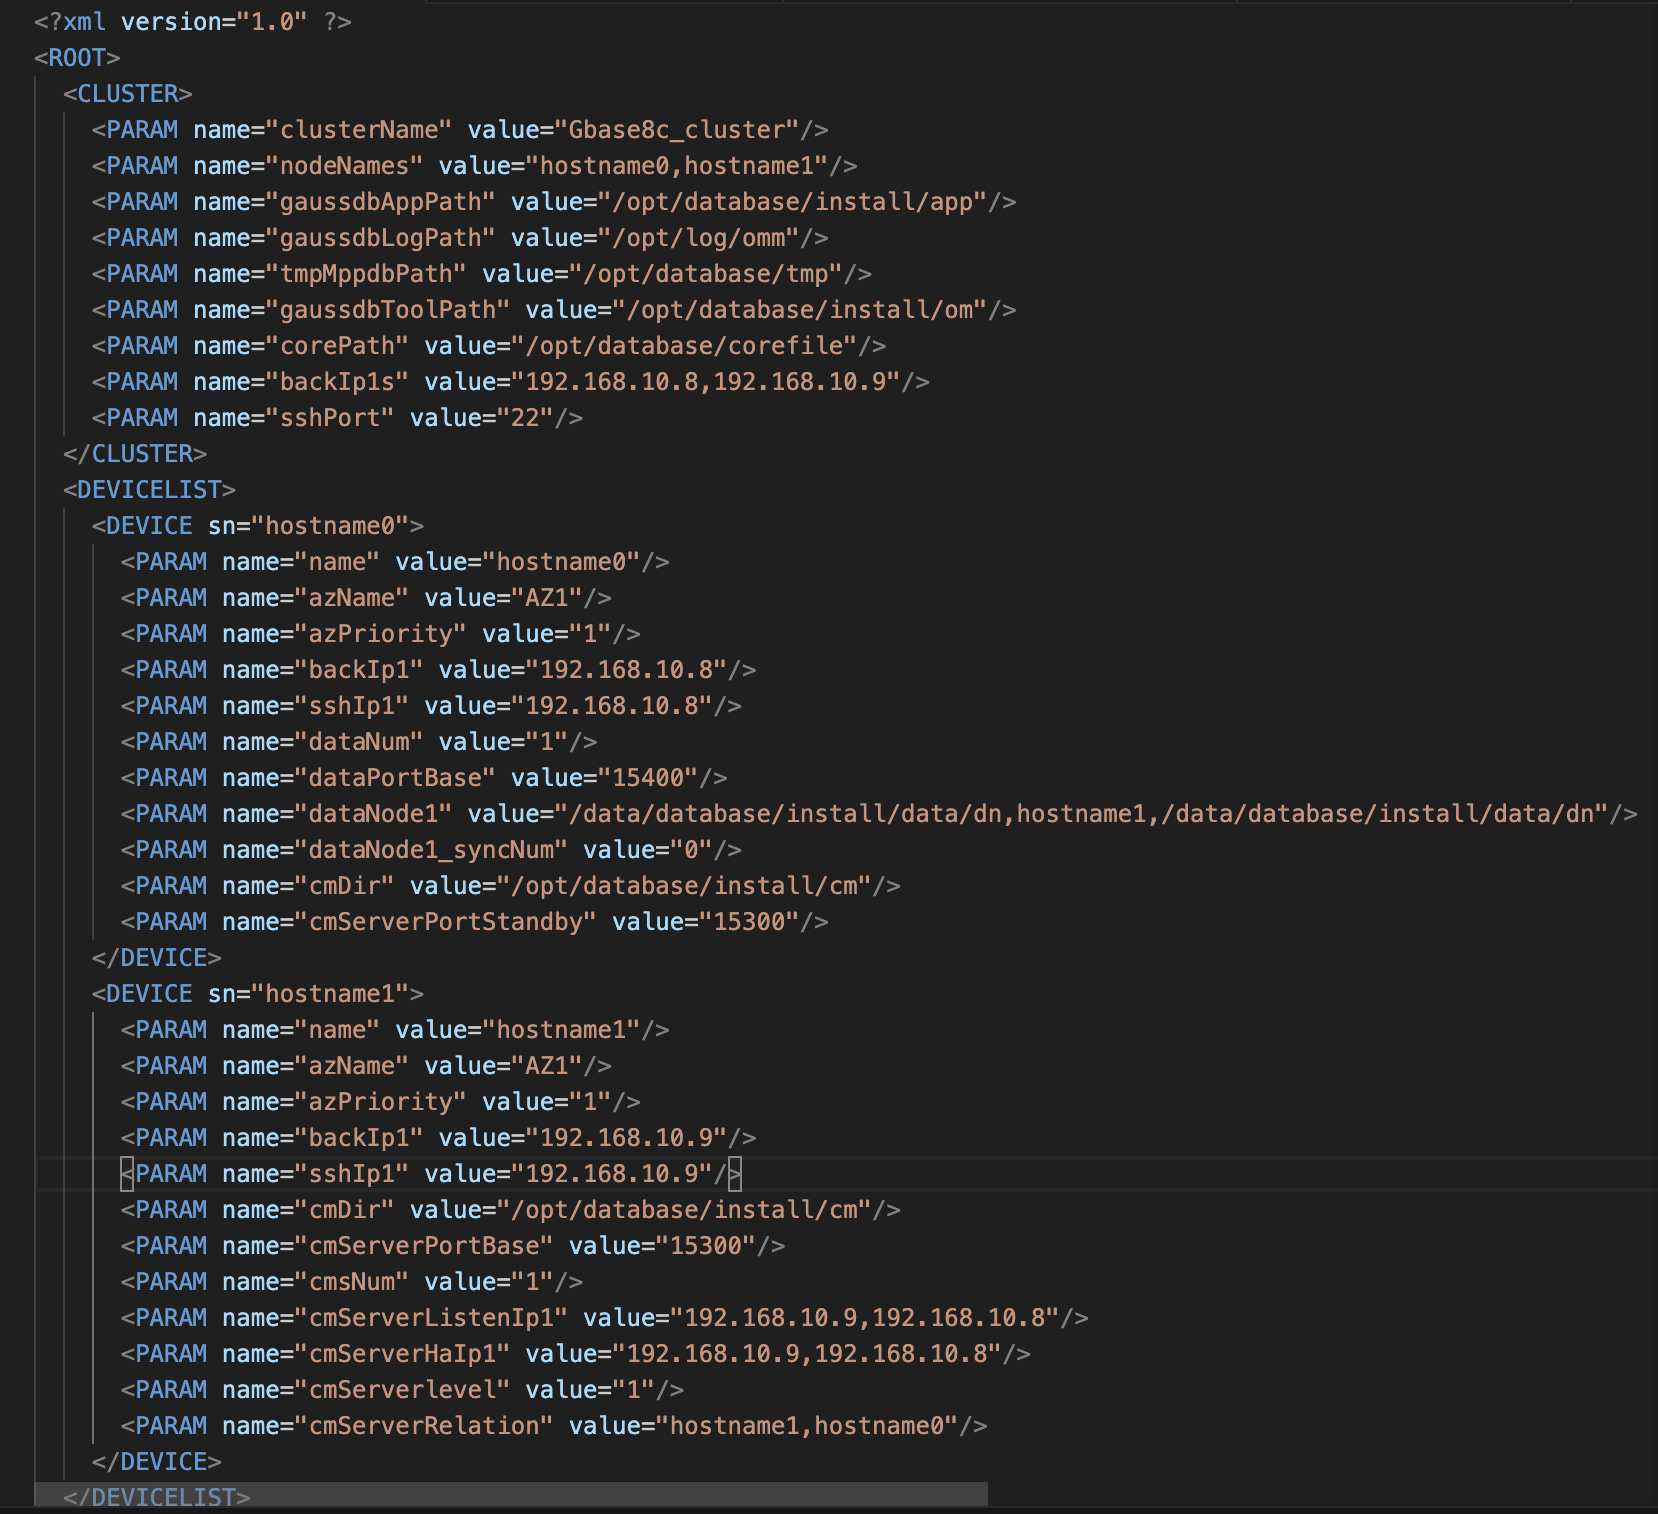This screenshot has height=1514, width=1658.
Task: Click the opening DEVICELIST tag
Action: pos(149,490)
